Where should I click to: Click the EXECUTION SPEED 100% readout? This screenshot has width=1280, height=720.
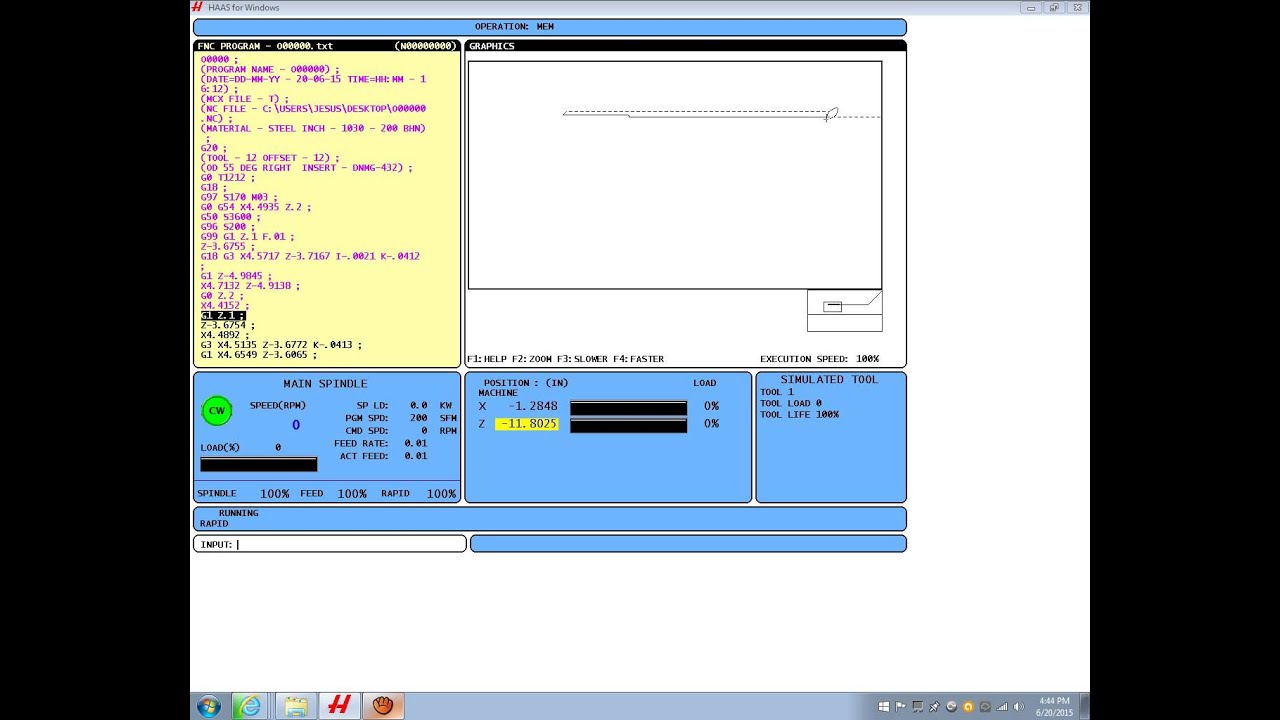[x=819, y=359]
